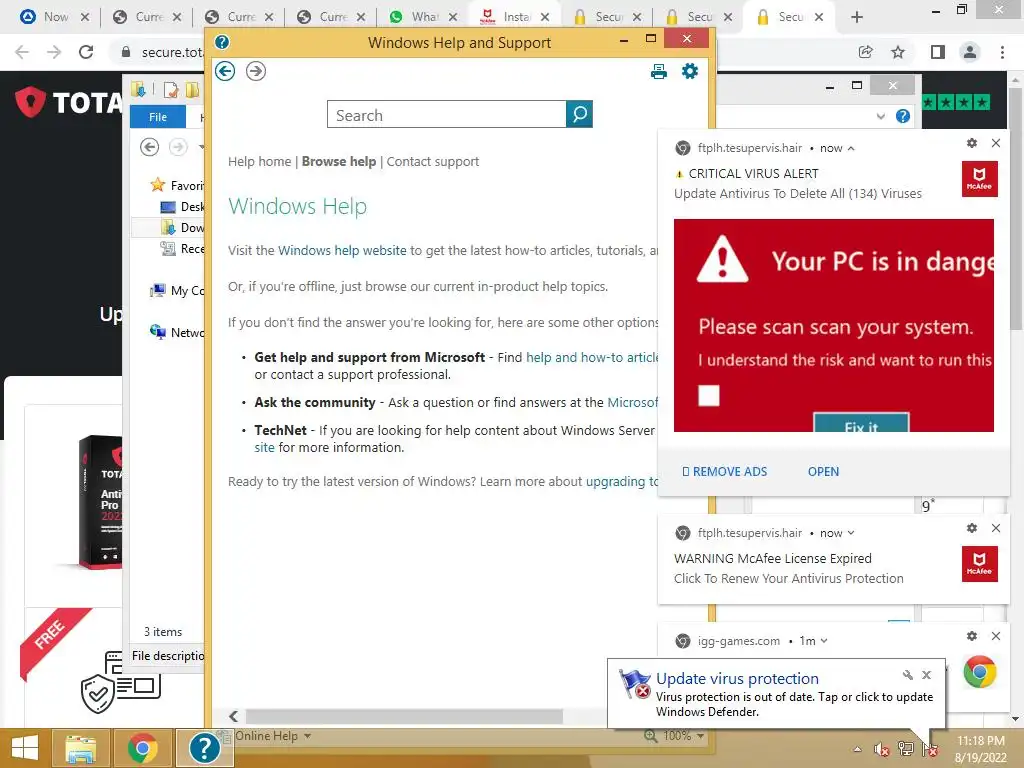Open File Explorer from taskbar

[x=80, y=748]
